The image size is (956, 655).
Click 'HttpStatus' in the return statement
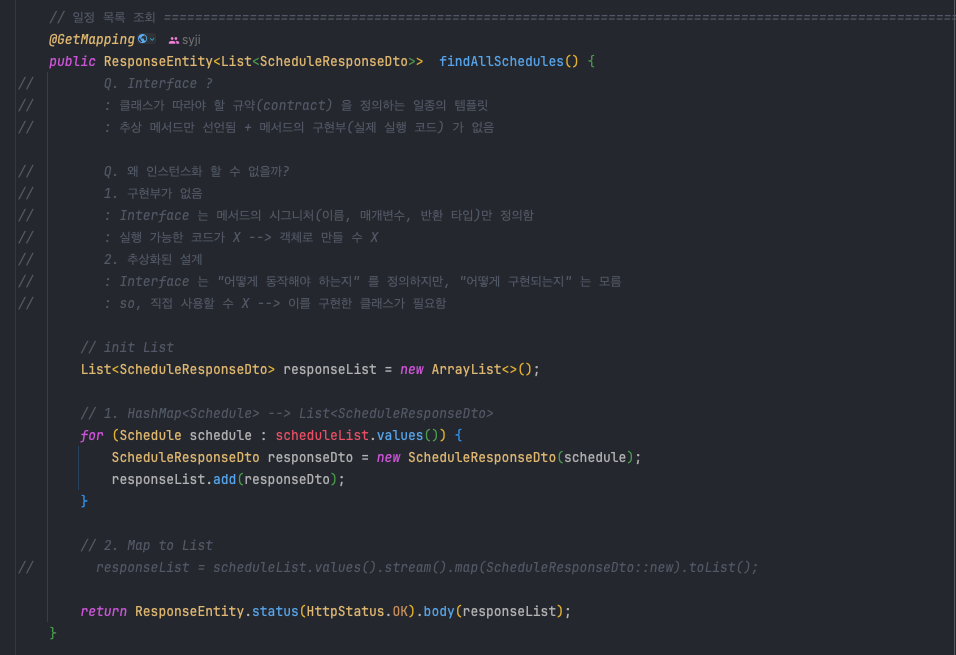click(x=345, y=611)
